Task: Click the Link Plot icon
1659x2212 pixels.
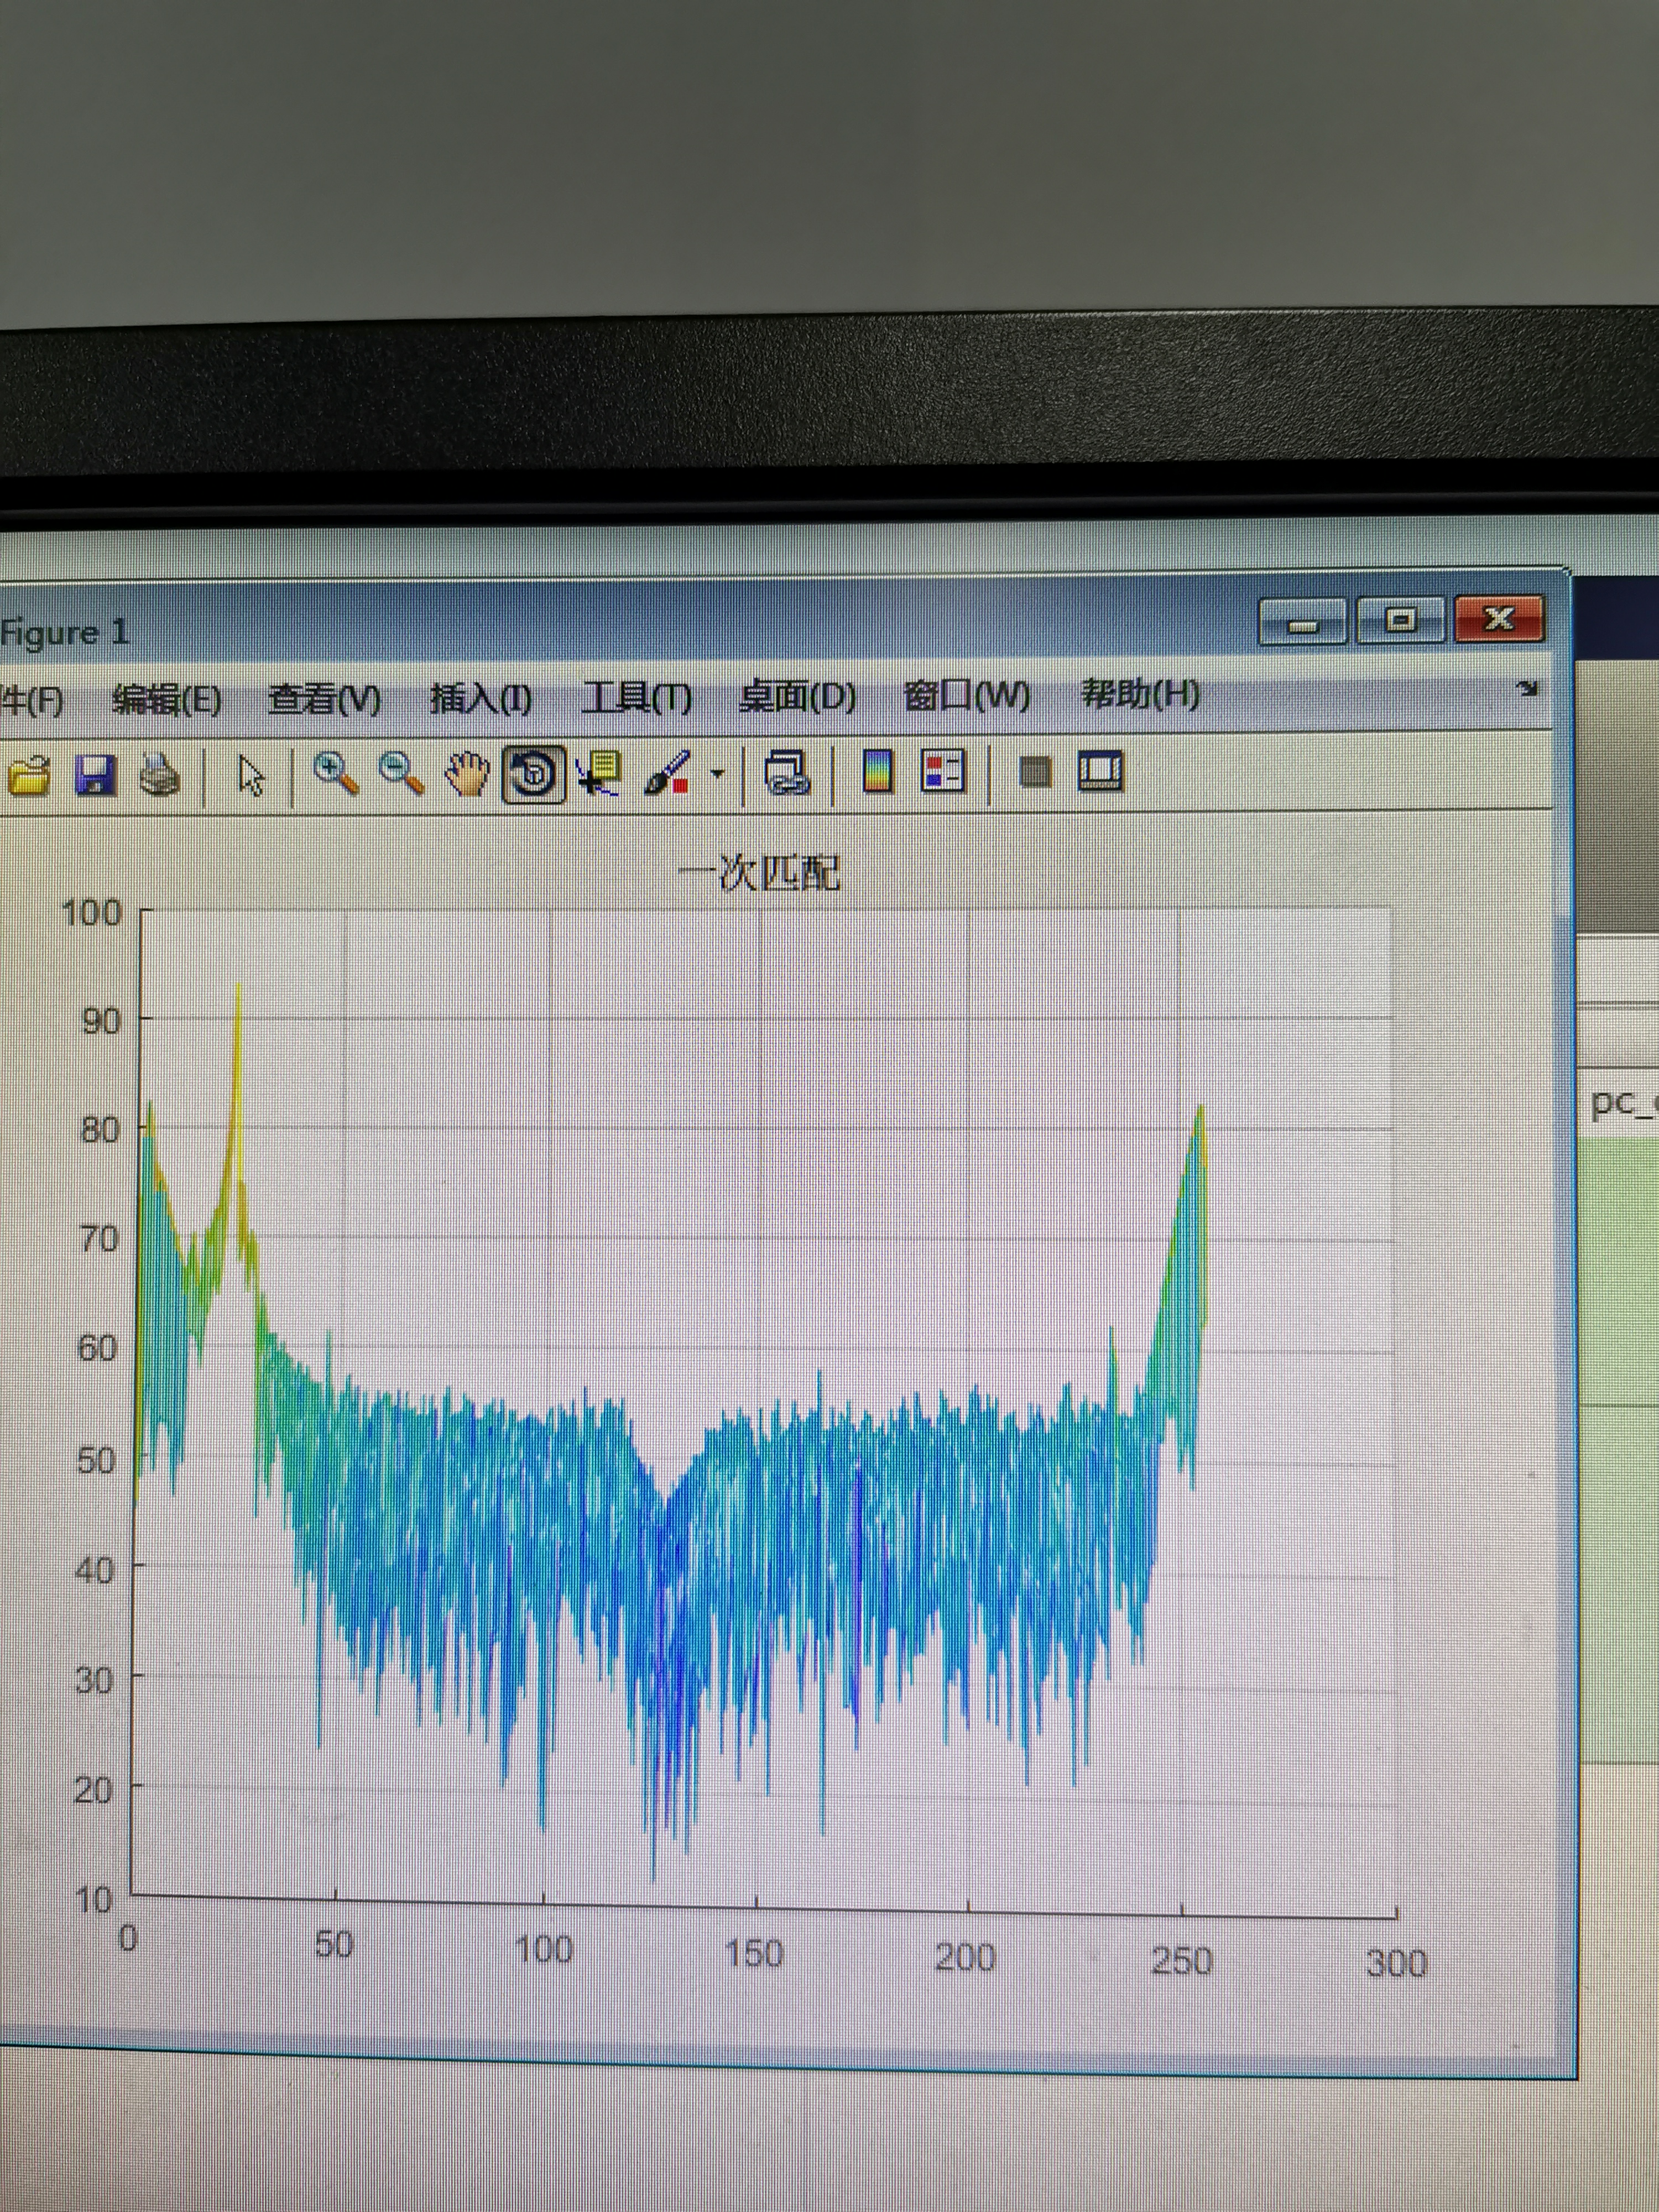Action: pyautogui.click(x=787, y=773)
